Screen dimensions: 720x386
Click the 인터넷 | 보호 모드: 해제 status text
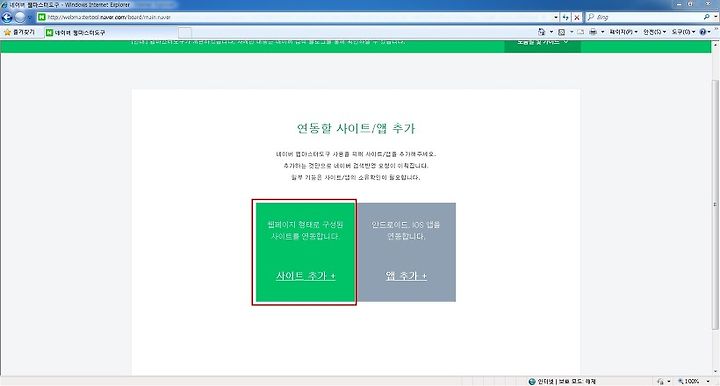point(567,381)
